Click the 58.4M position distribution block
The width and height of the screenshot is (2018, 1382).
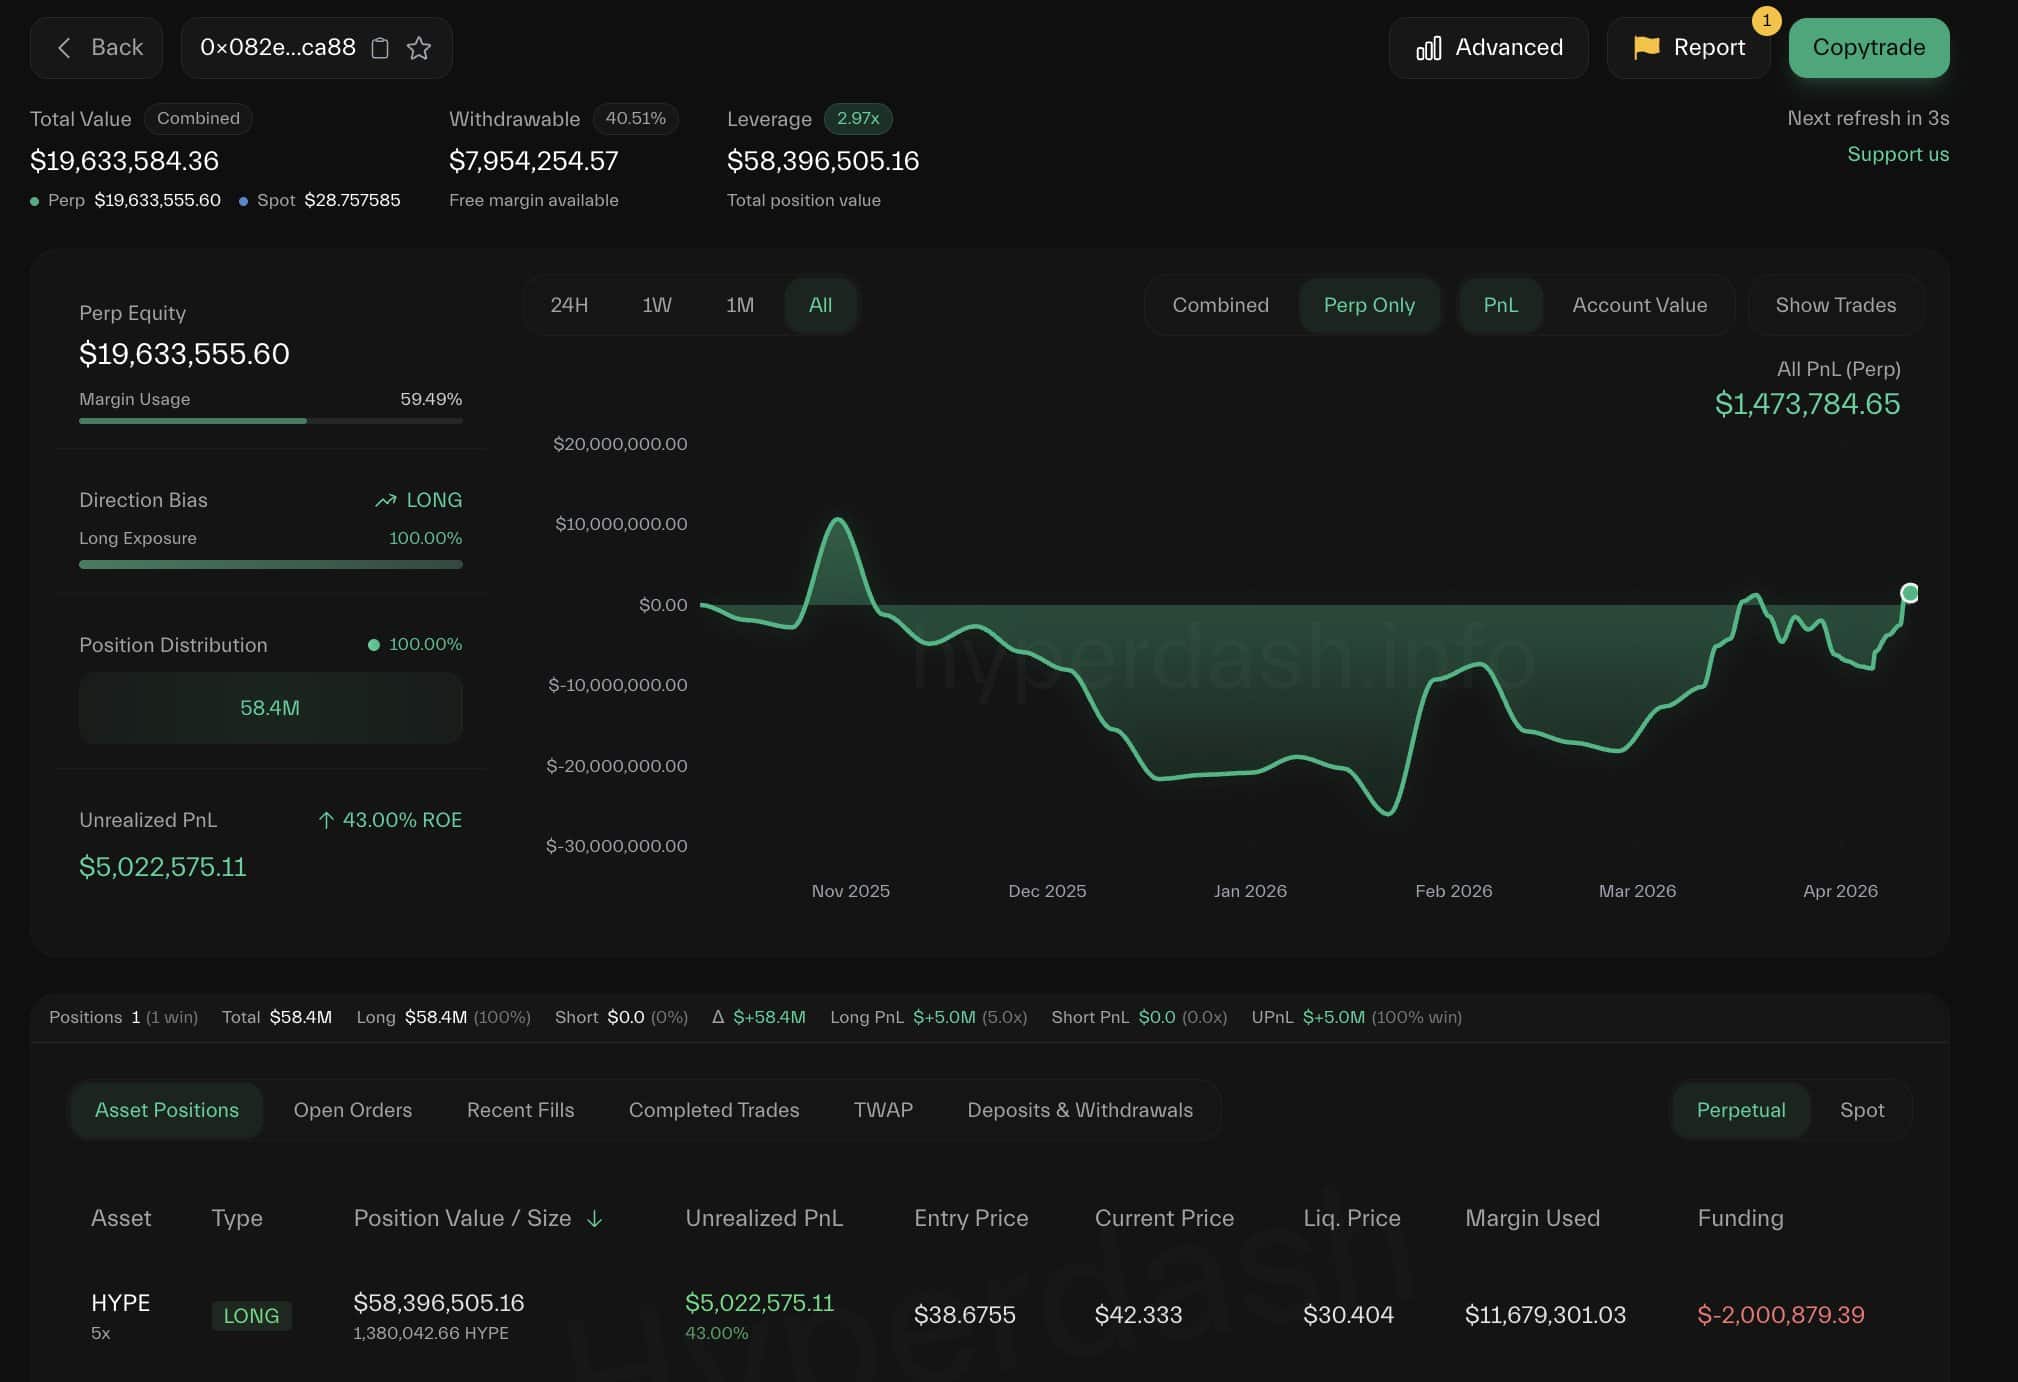tap(270, 708)
